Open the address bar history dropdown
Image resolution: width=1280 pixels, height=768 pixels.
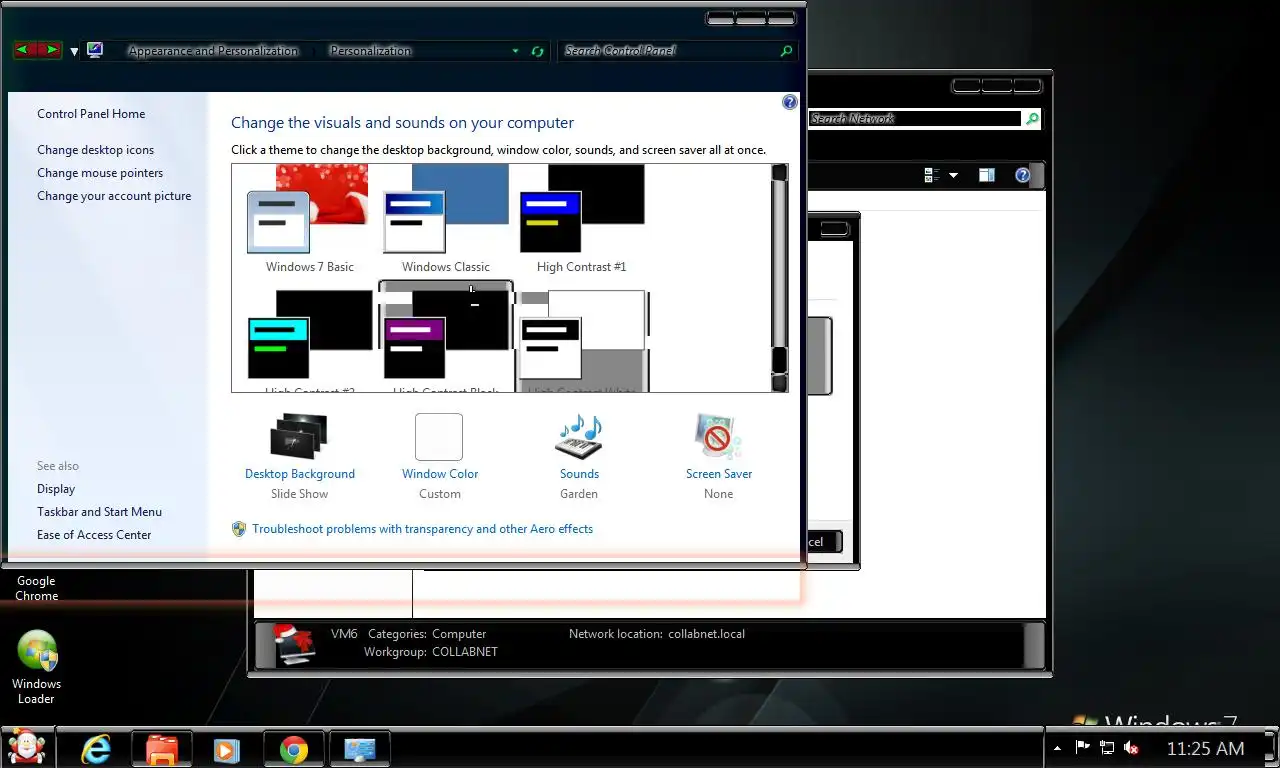click(x=516, y=51)
